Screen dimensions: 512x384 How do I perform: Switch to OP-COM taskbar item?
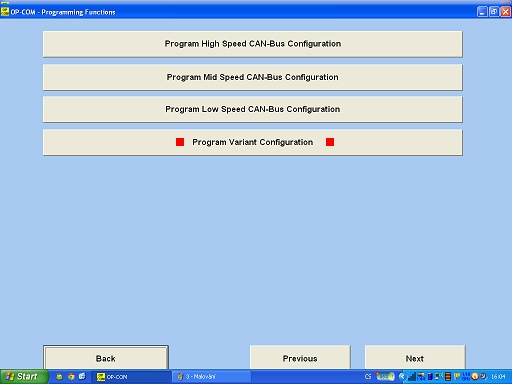(x=131, y=377)
